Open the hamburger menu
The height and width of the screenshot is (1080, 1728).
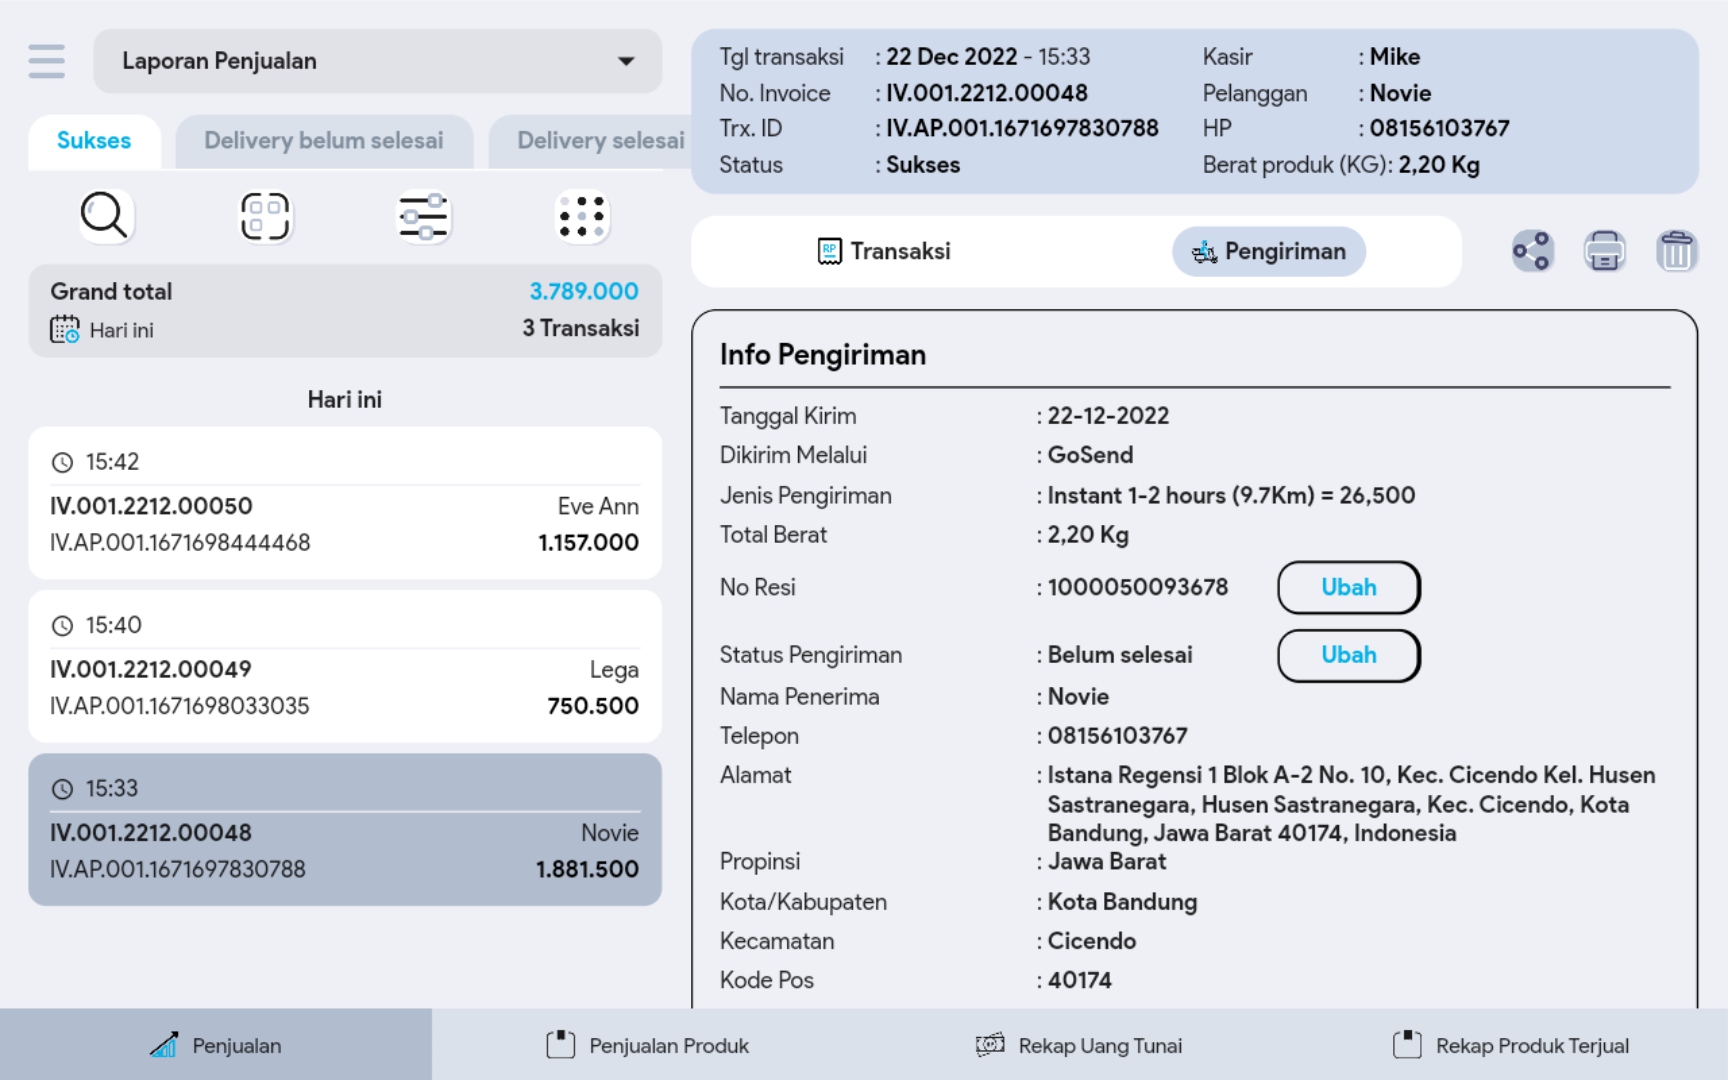coord(47,61)
